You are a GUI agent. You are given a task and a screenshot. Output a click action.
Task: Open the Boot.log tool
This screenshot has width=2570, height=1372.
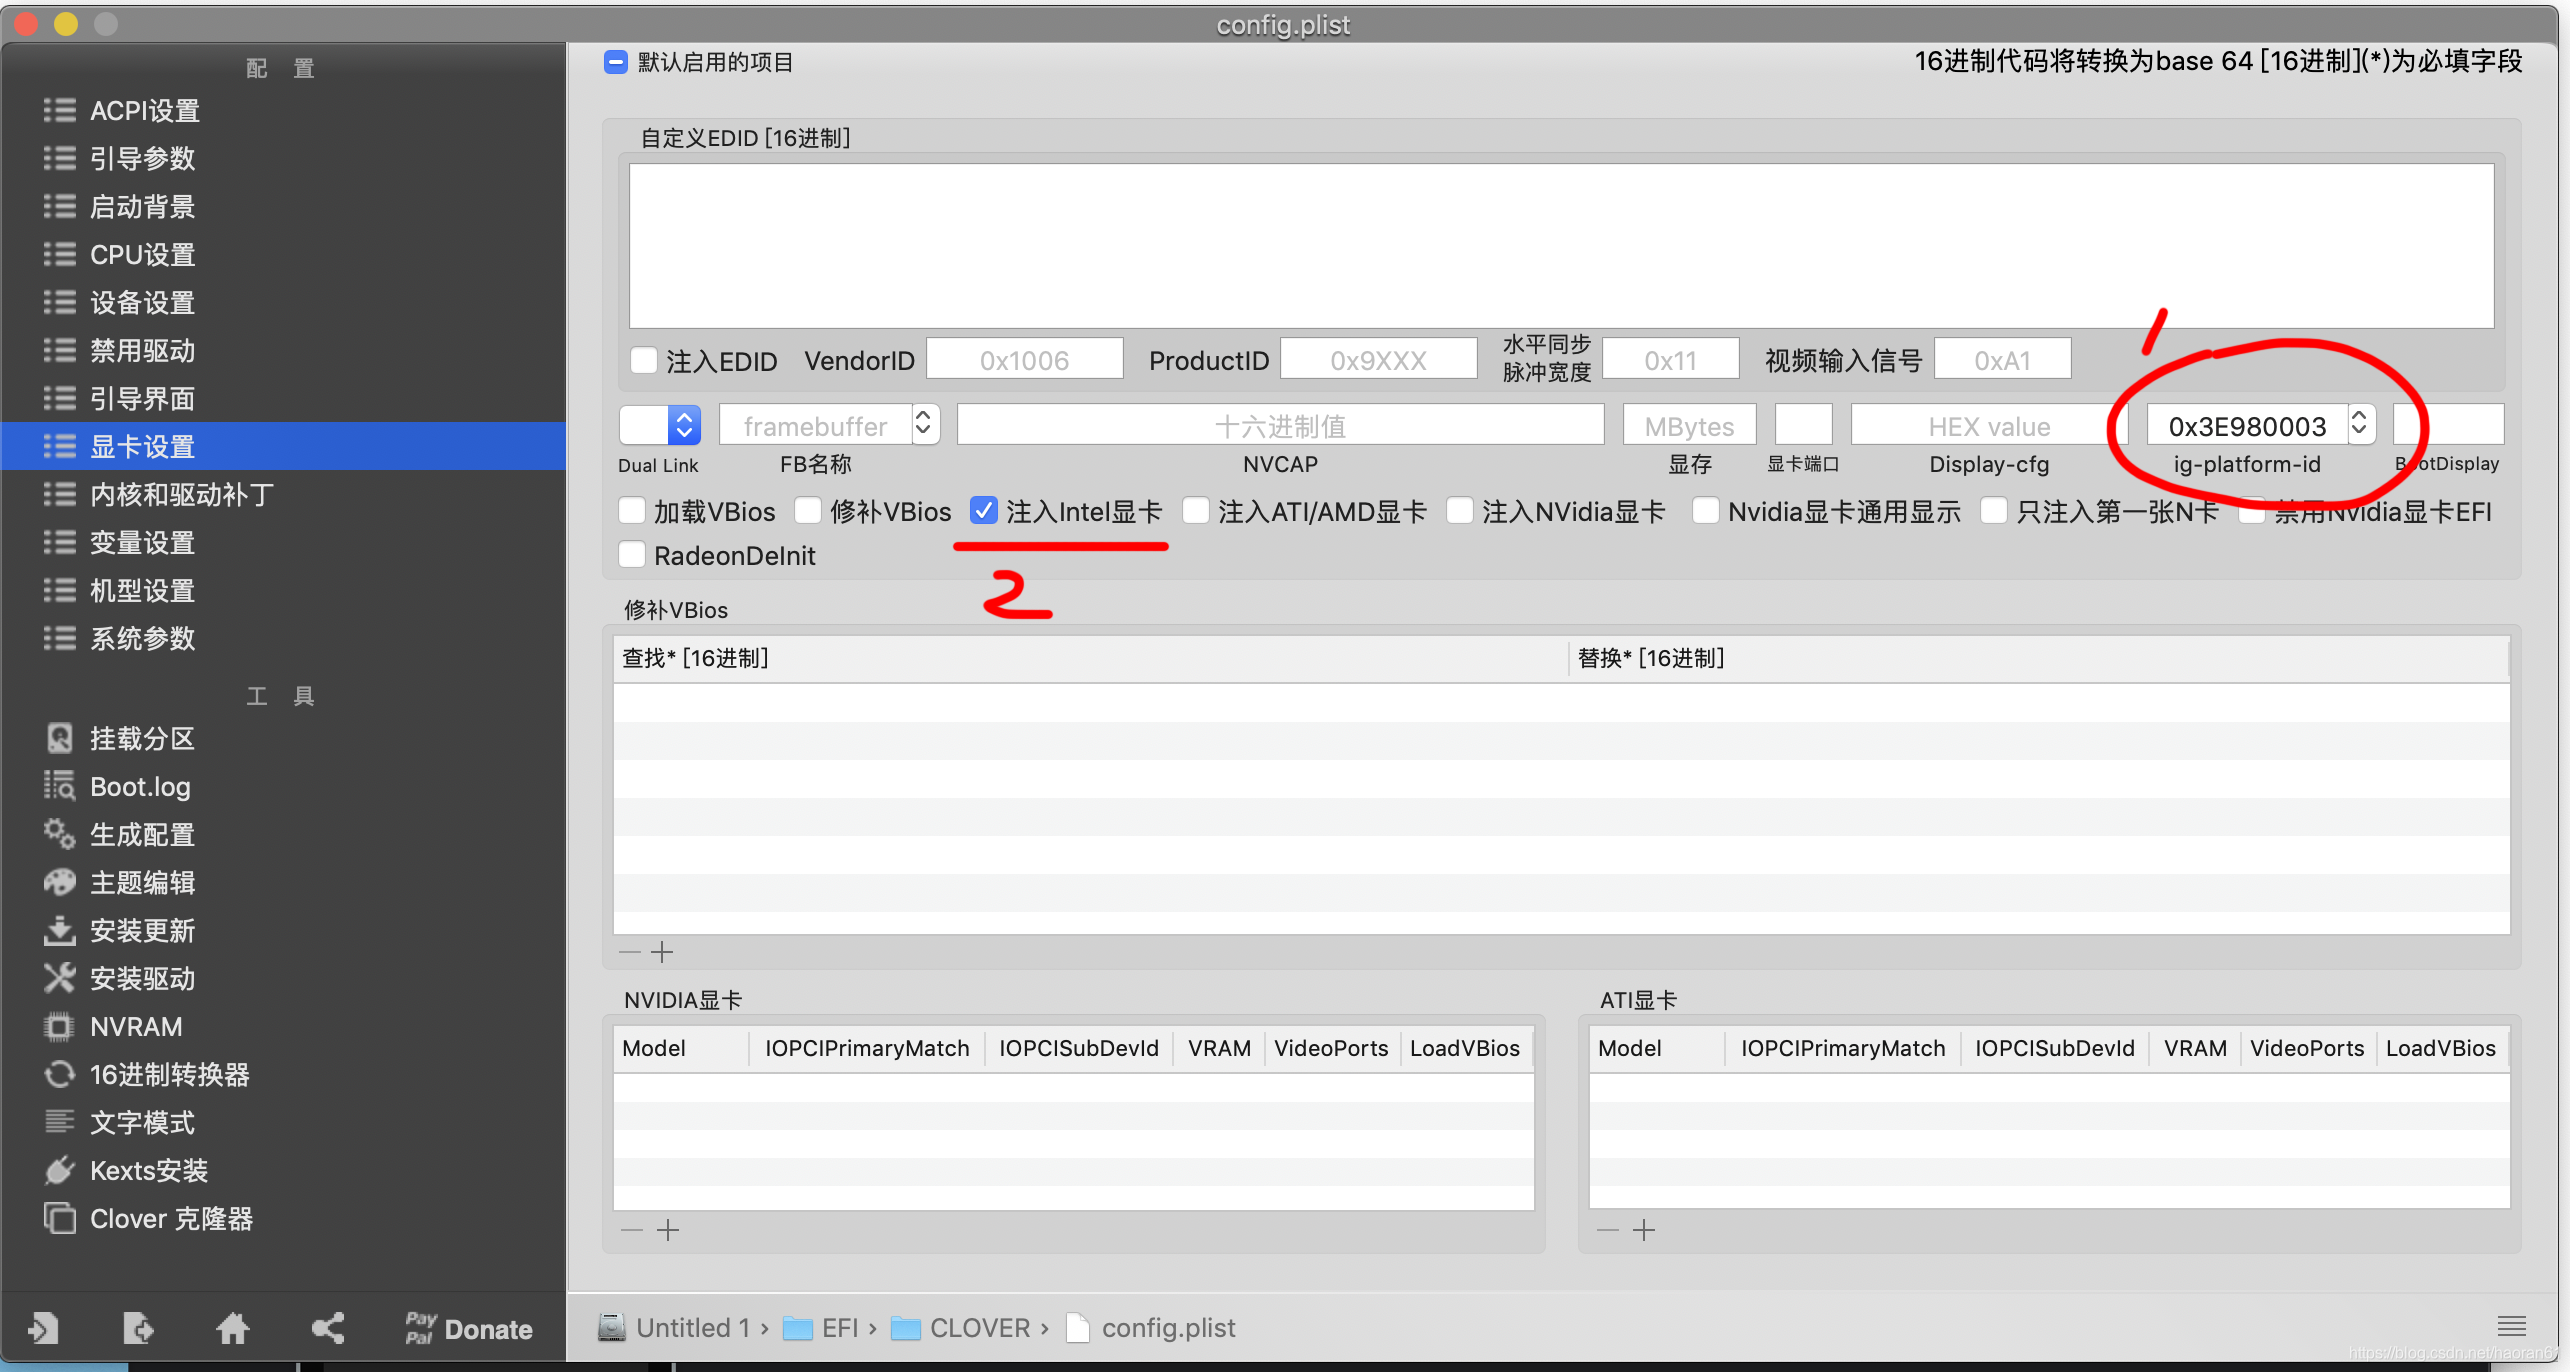(139, 787)
